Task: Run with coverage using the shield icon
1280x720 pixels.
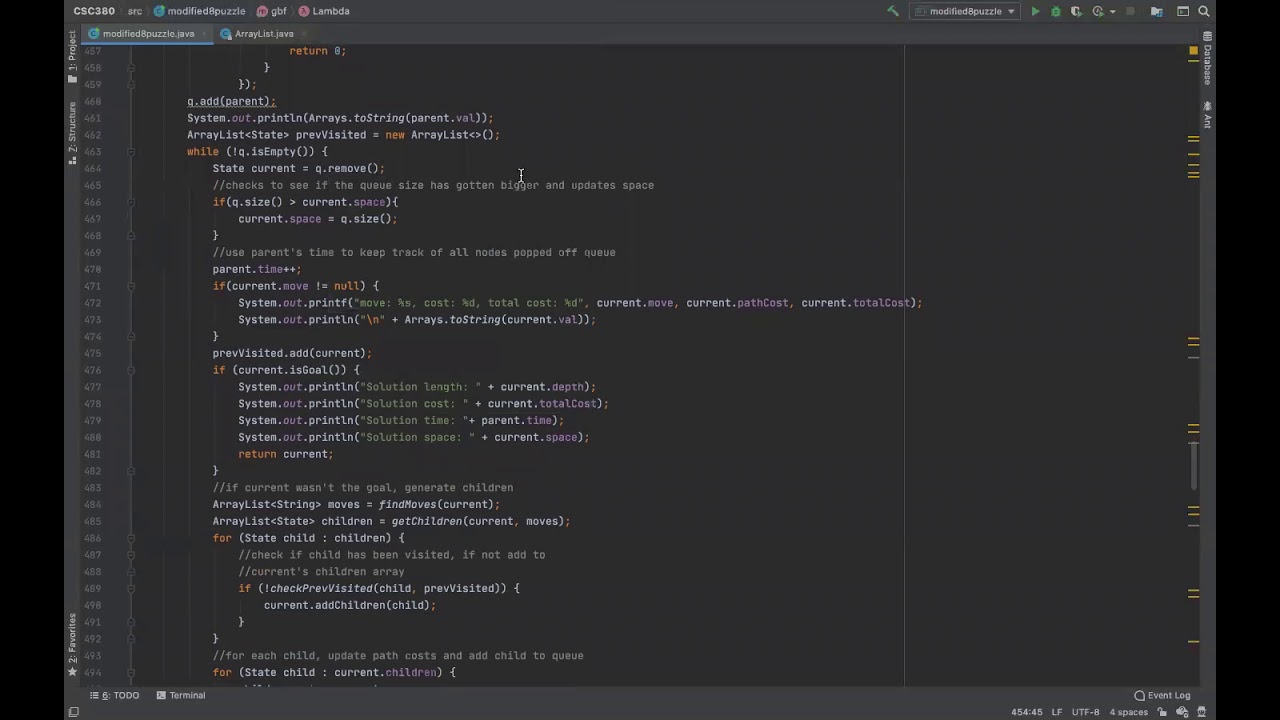Action: point(1076,11)
